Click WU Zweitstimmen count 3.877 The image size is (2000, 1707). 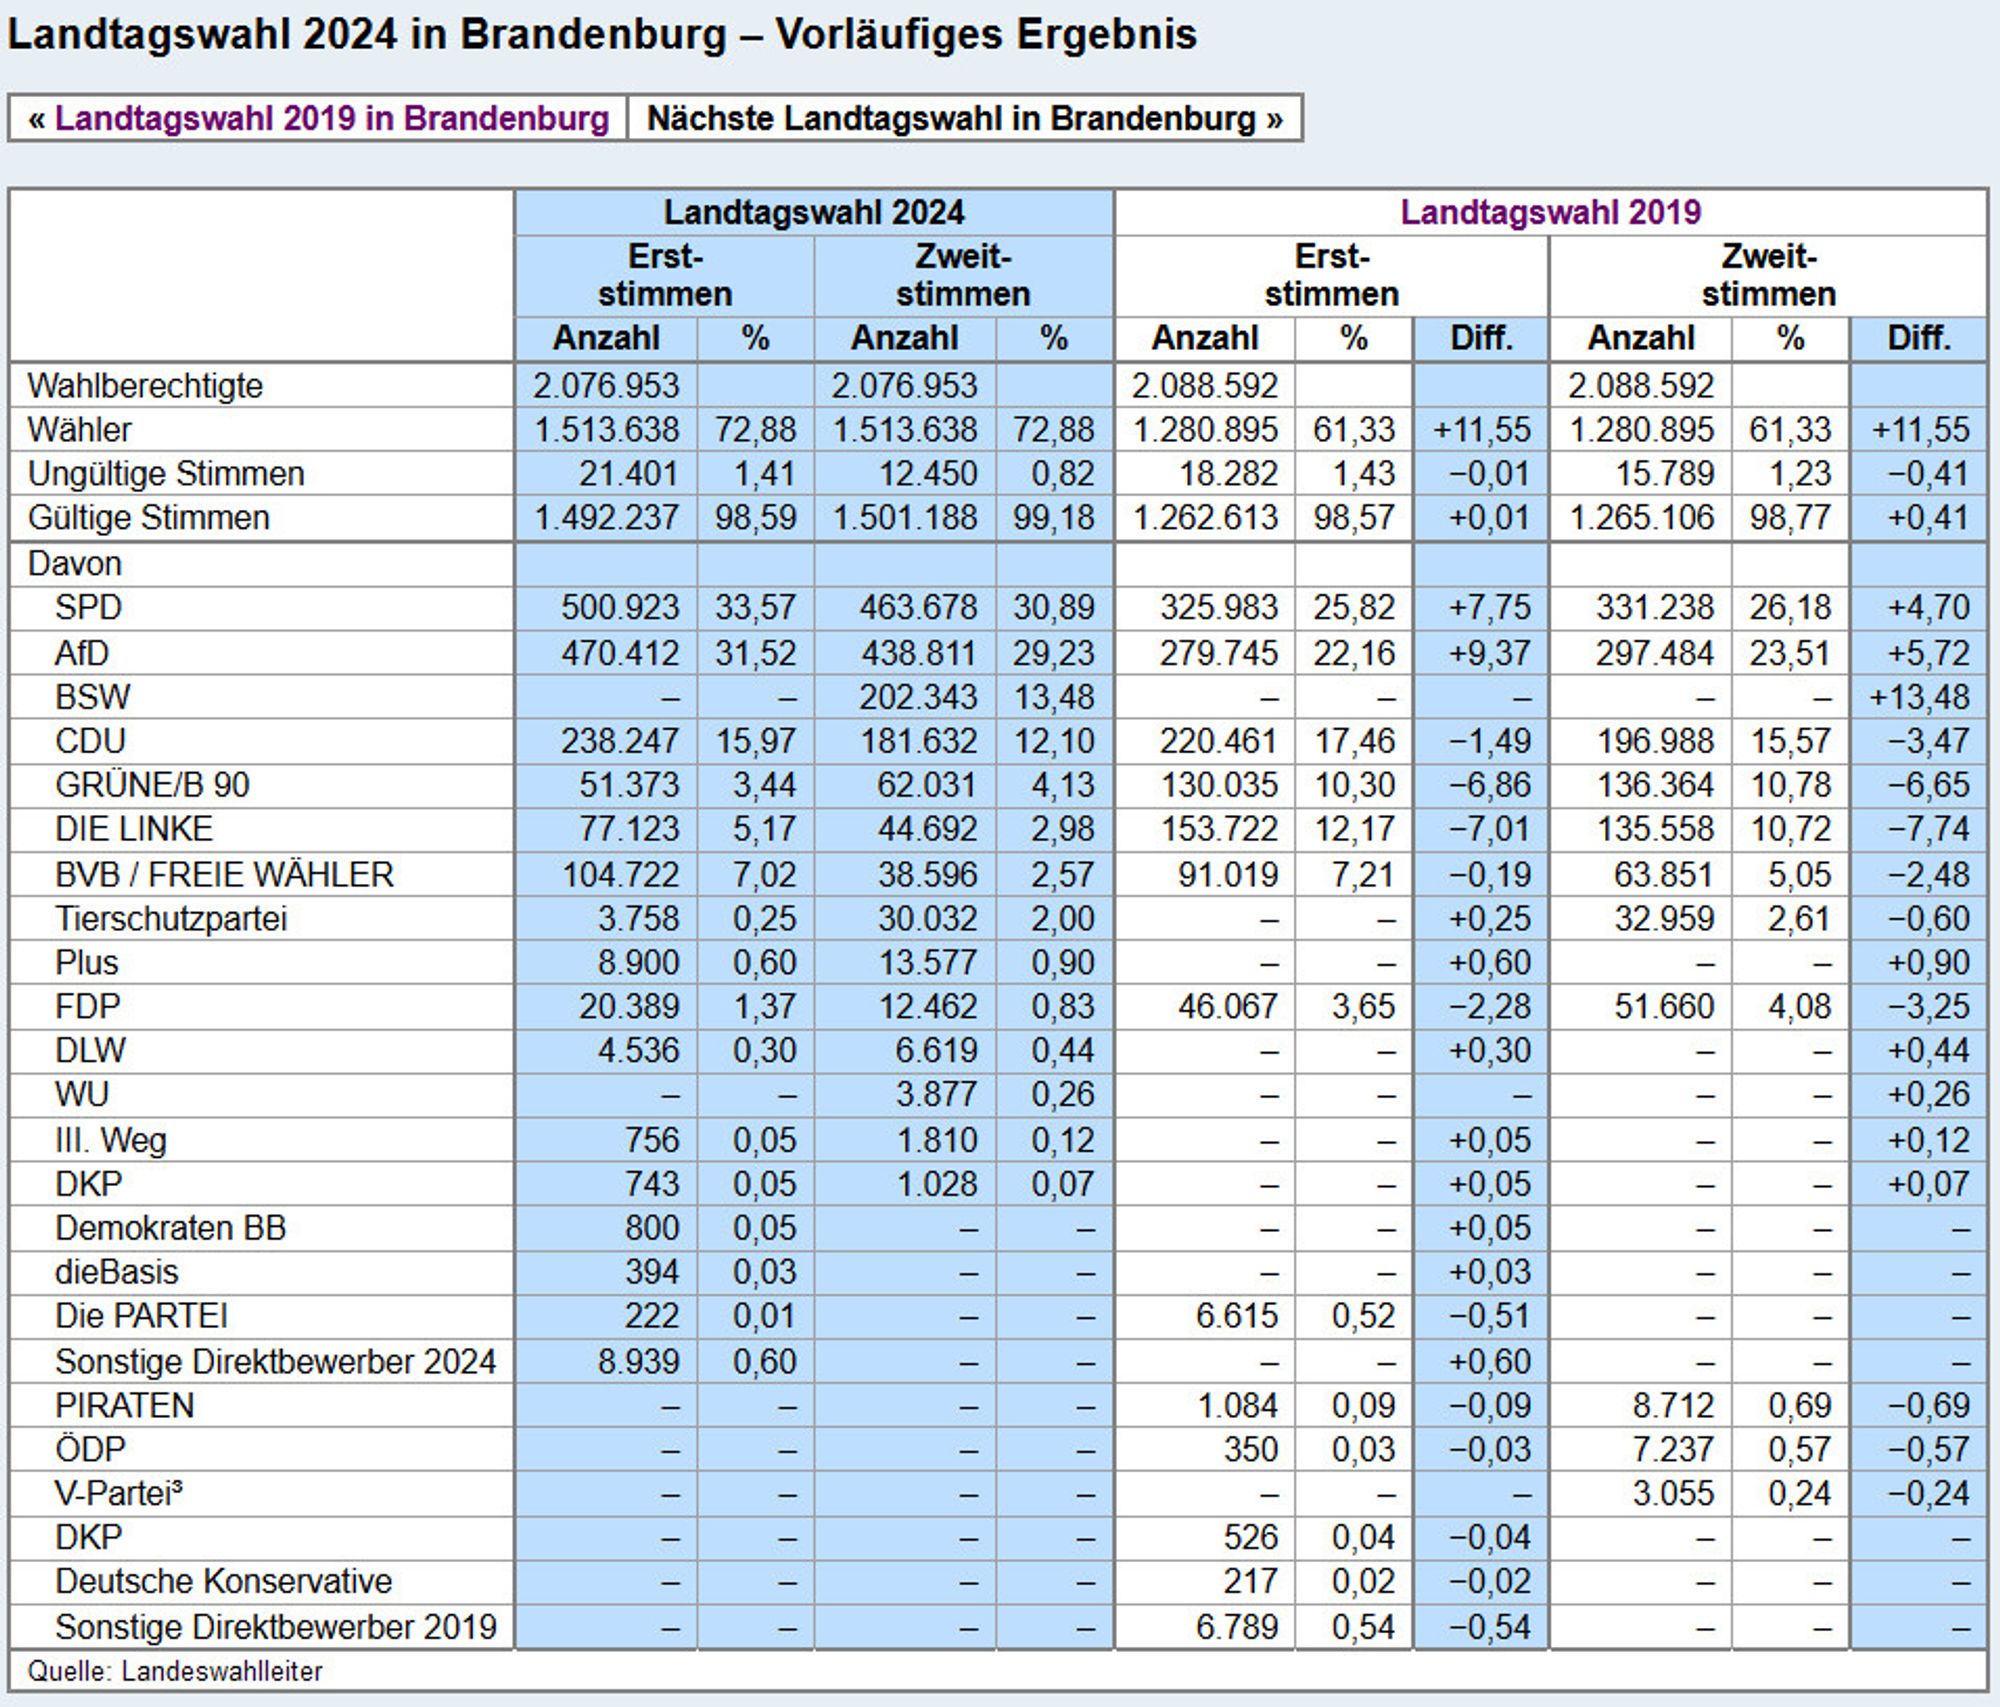936,1094
